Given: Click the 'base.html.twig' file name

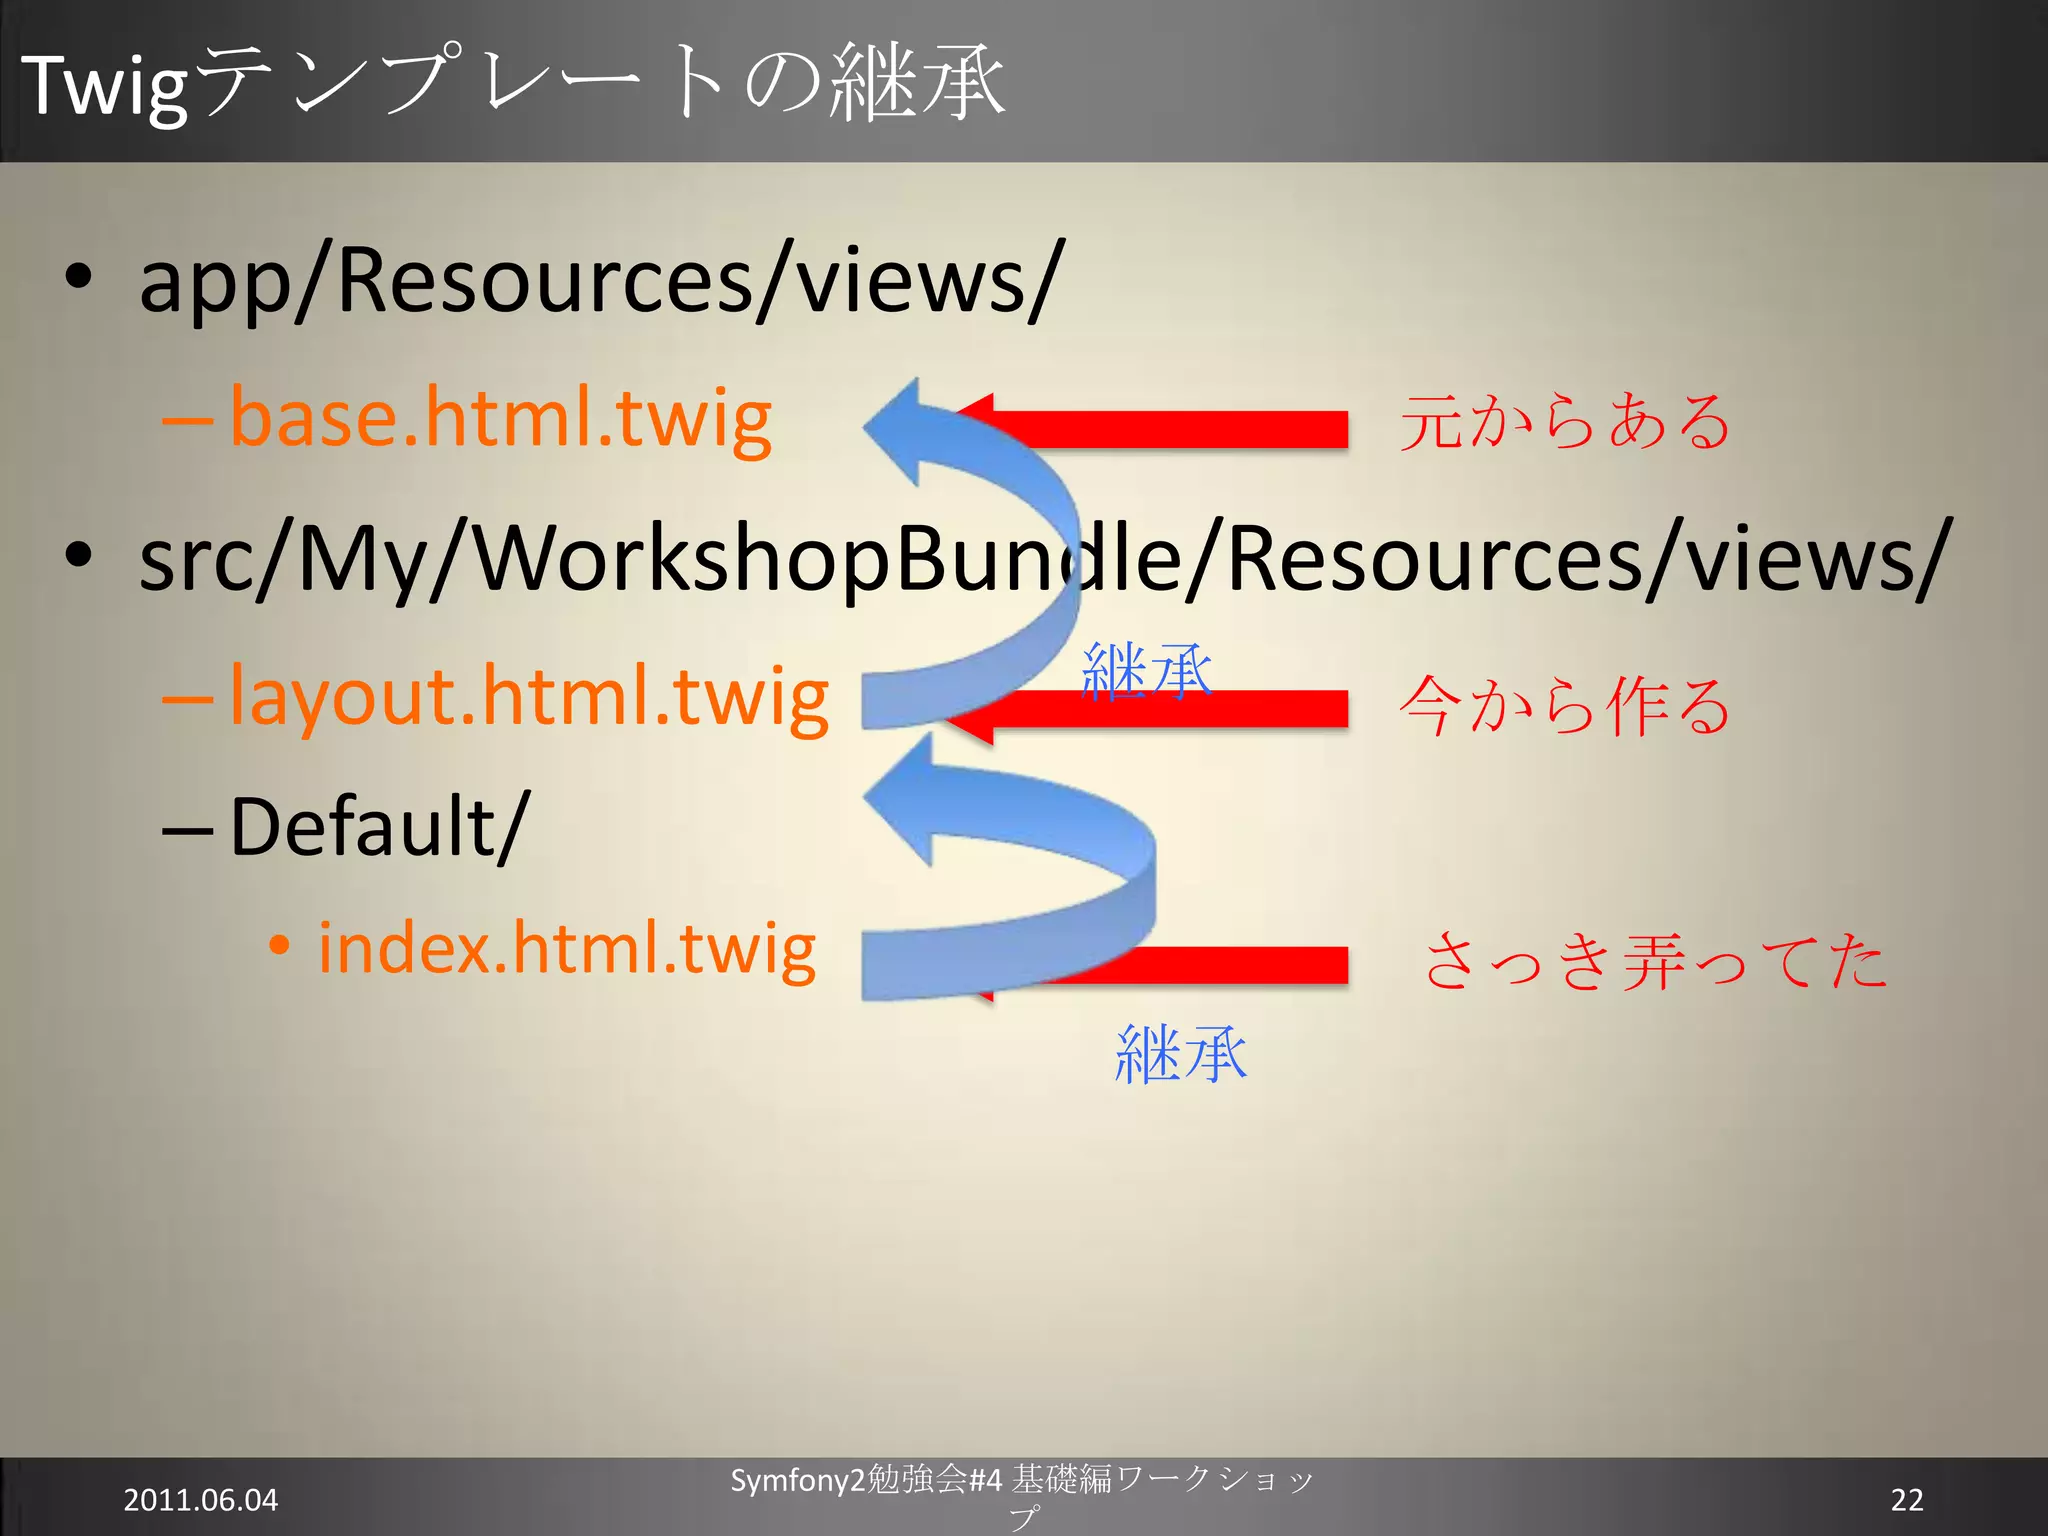Looking at the screenshot, I should (x=501, y=418).
